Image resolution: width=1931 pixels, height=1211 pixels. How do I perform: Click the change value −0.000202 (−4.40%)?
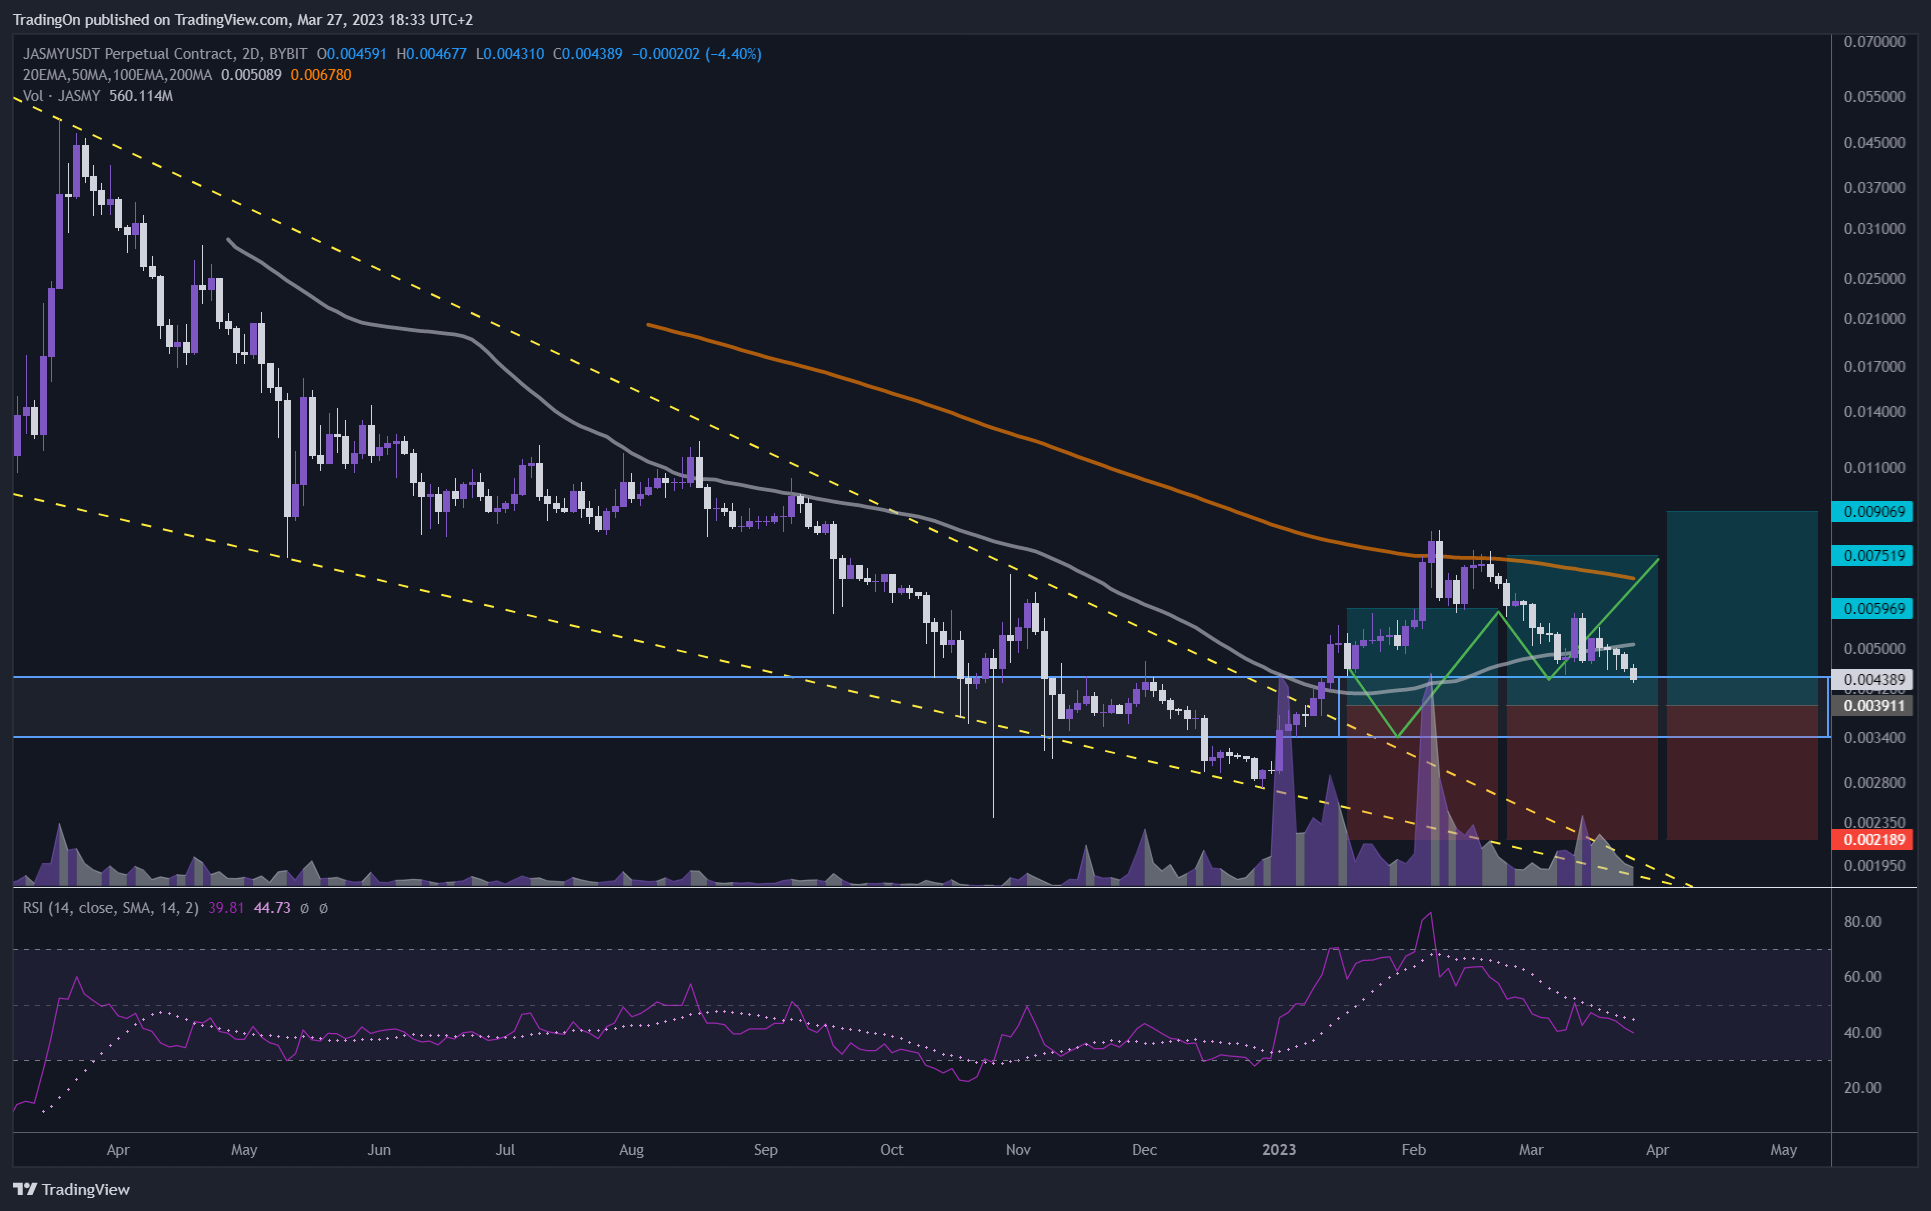697,54
